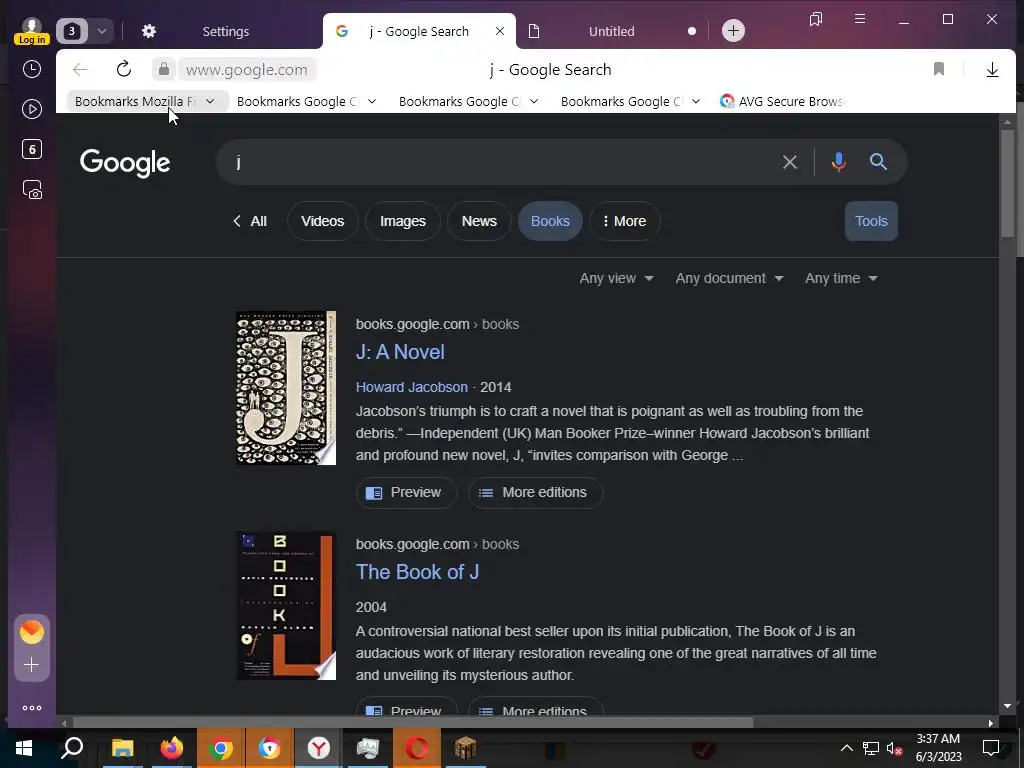This screenshot has height=768, width=1024.
Task: Click the vertical scrollbar thumb
Action: click(x=1007, y=183)
